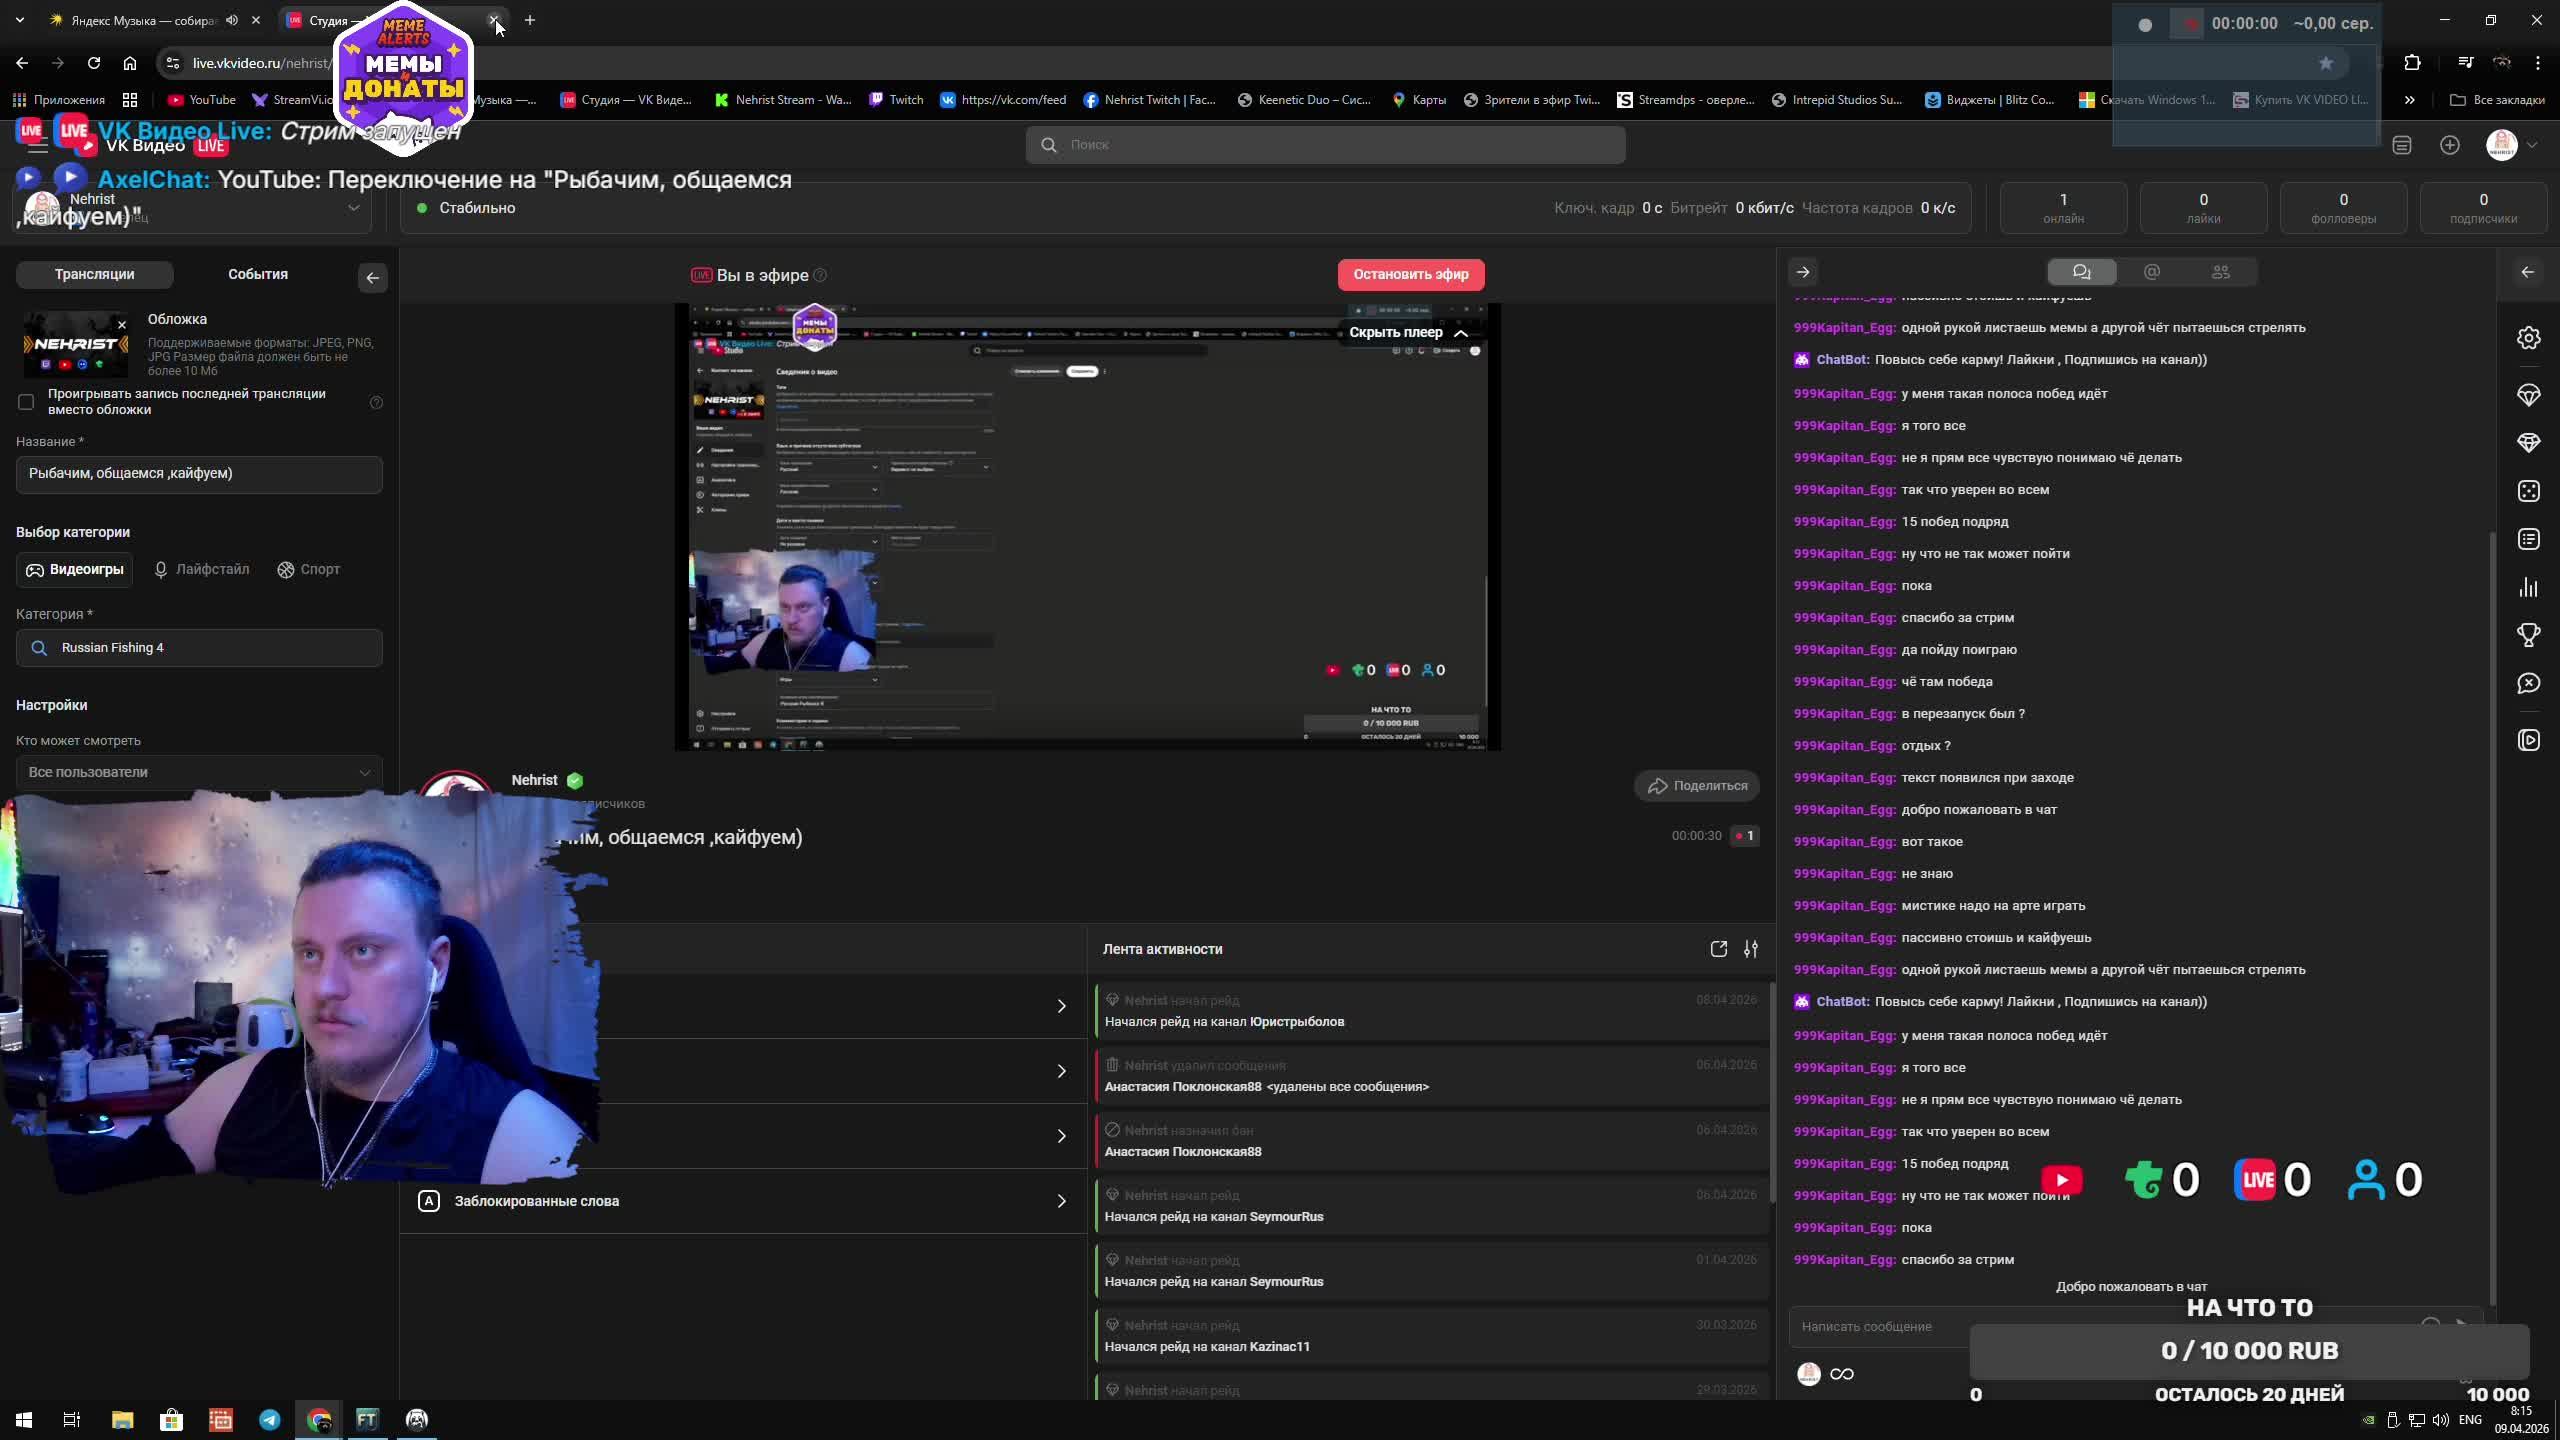Image resolution: width=2560 pixels, height=1440 pixels.
Task: Open the statistics bars icon in sidebar
Action: [x=2528, y=587]
